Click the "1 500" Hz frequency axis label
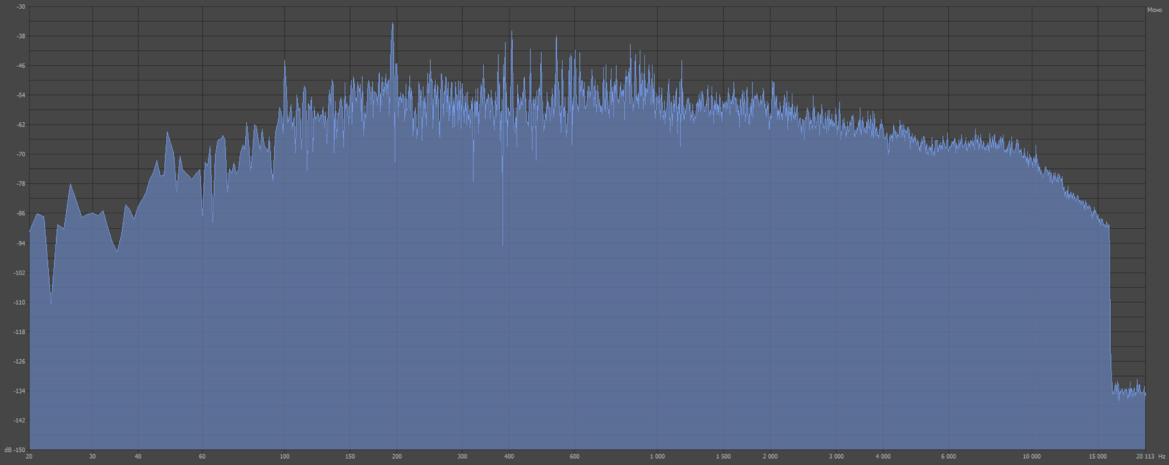 pos(723,455)
